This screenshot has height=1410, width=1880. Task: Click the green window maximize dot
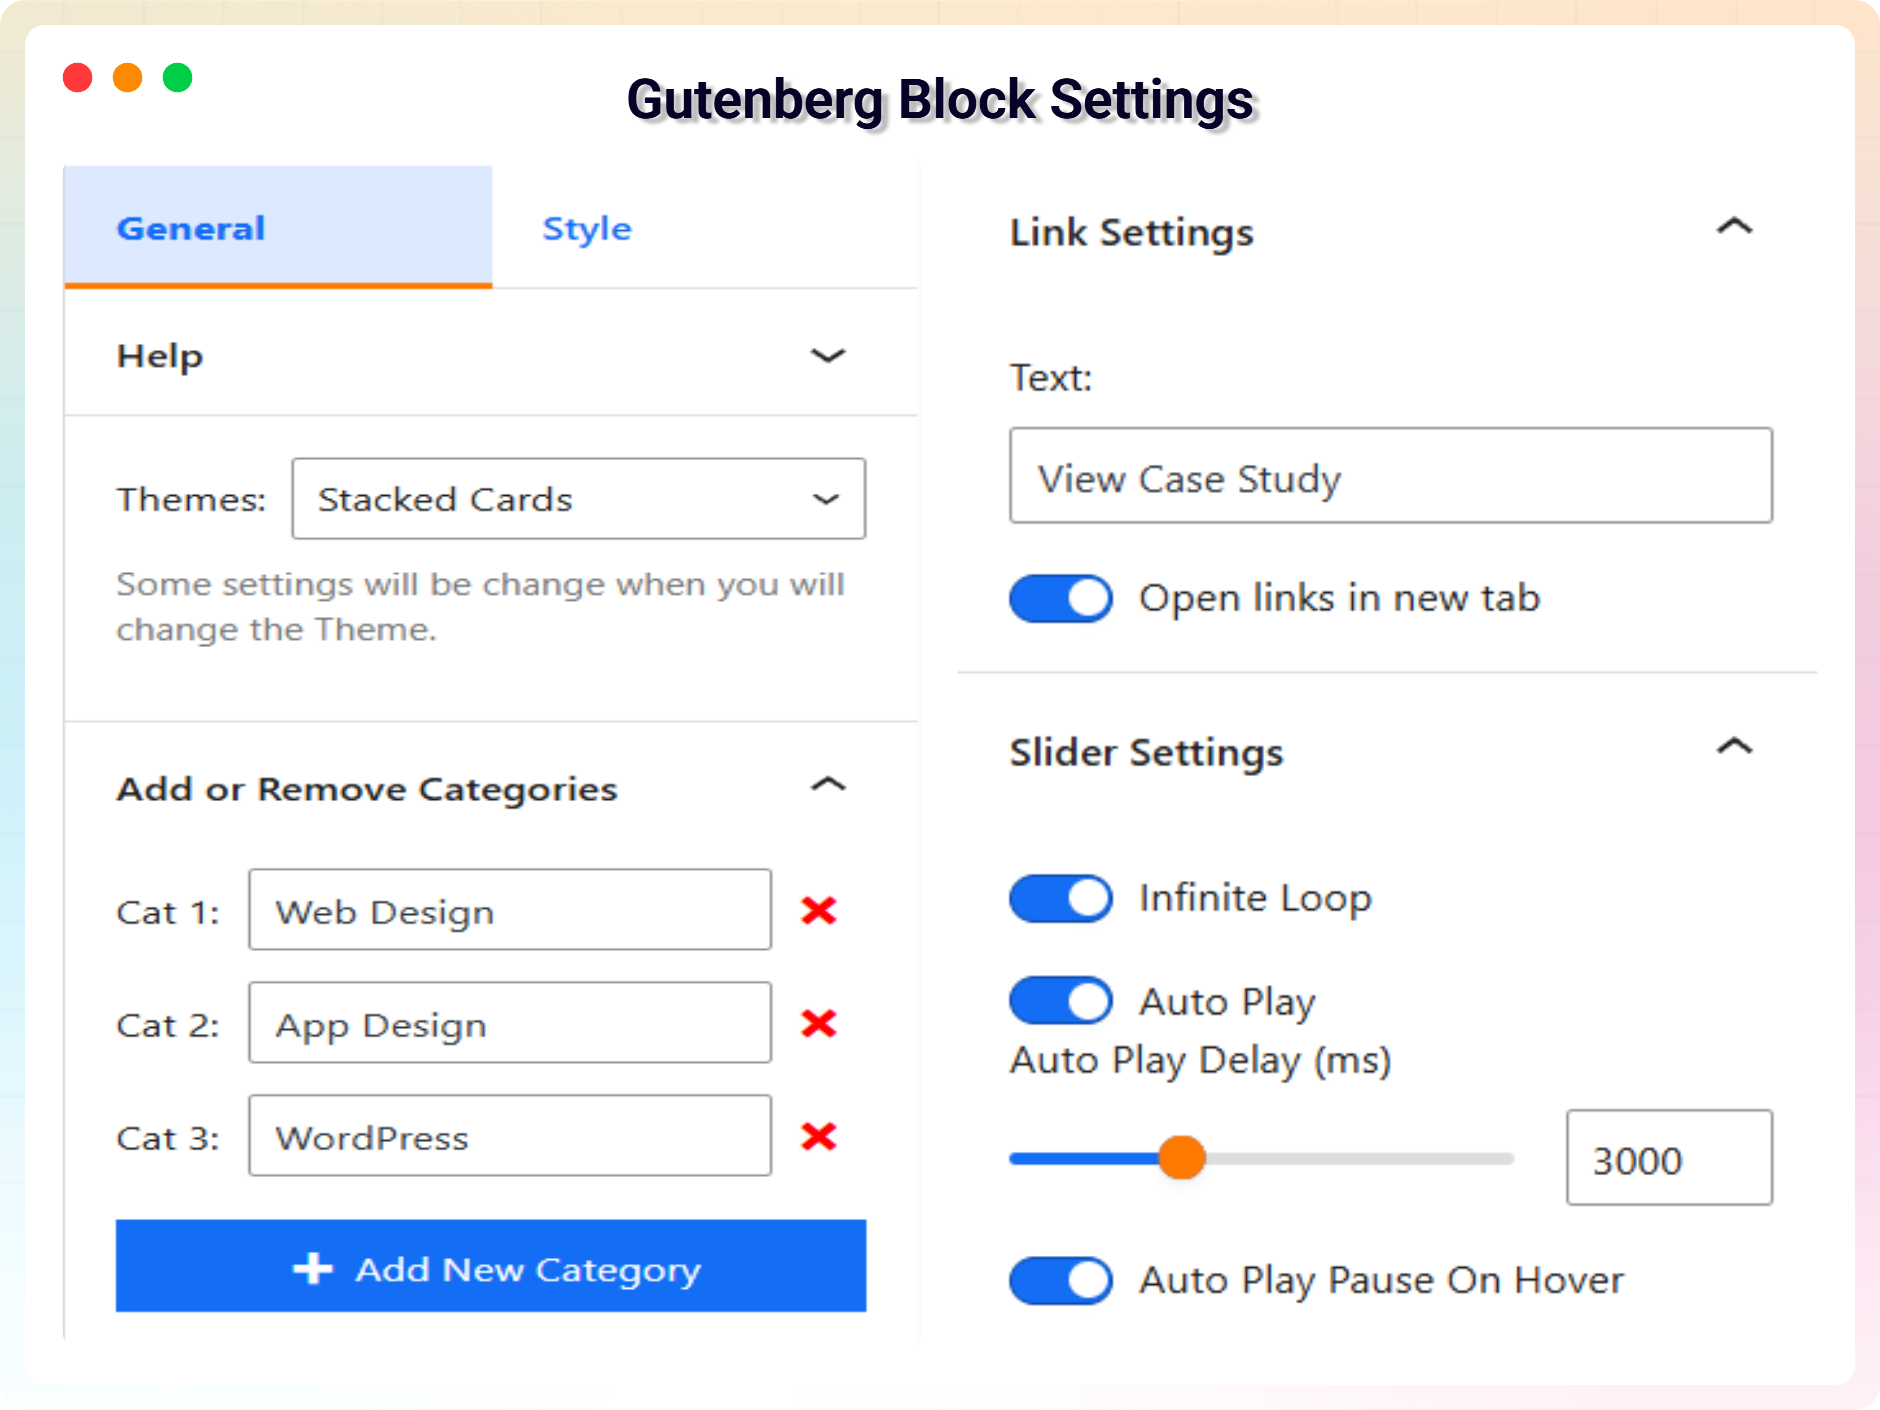coord(178,77)
